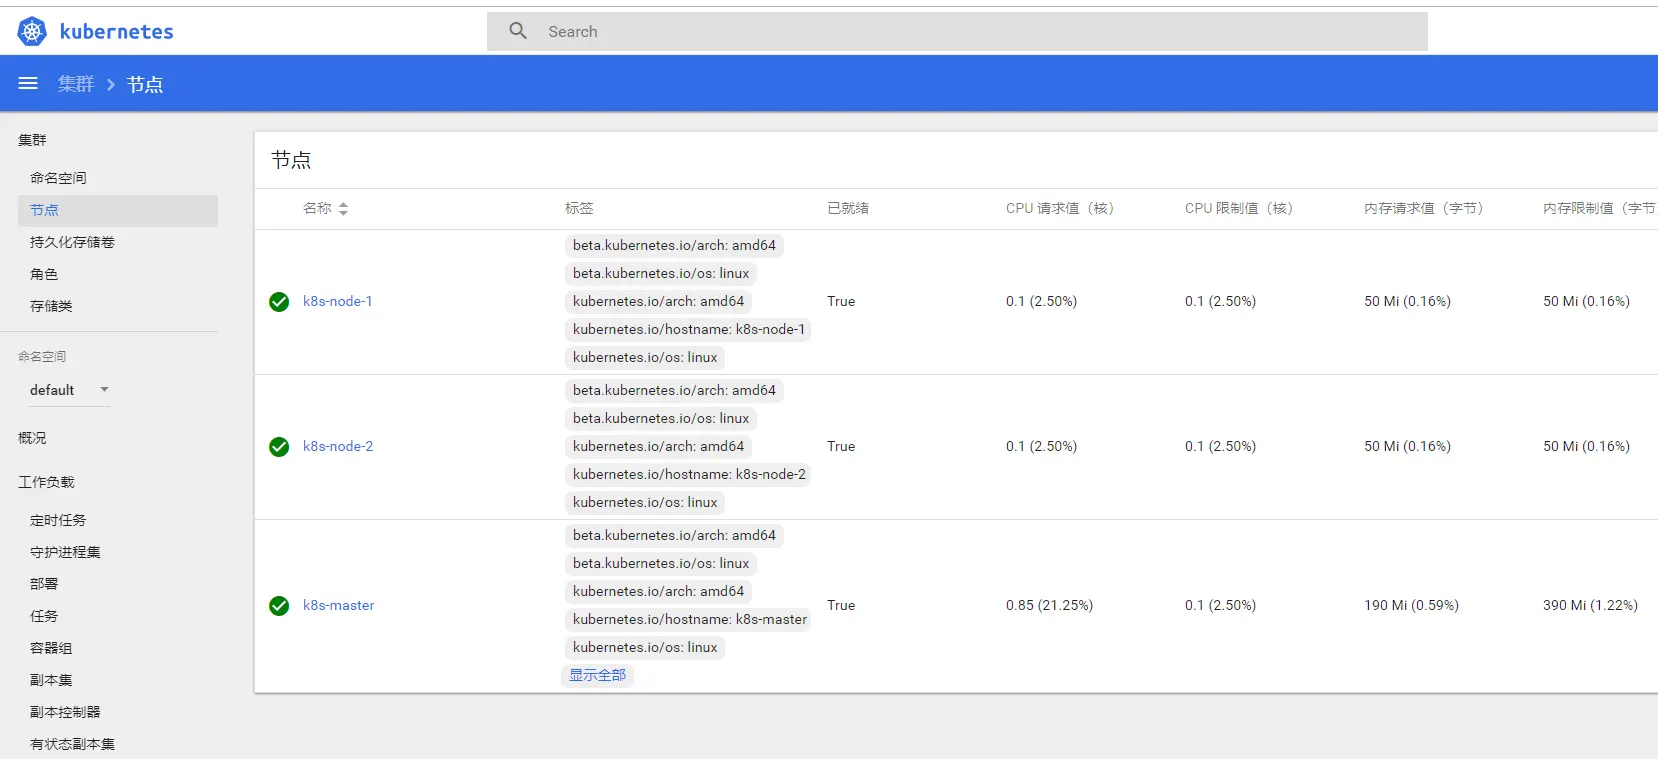Click k8s-node-2's beta.kubernetes.io/os: linux chip
This screenshot has width=1658, height=759.
(x=661, y=418)
